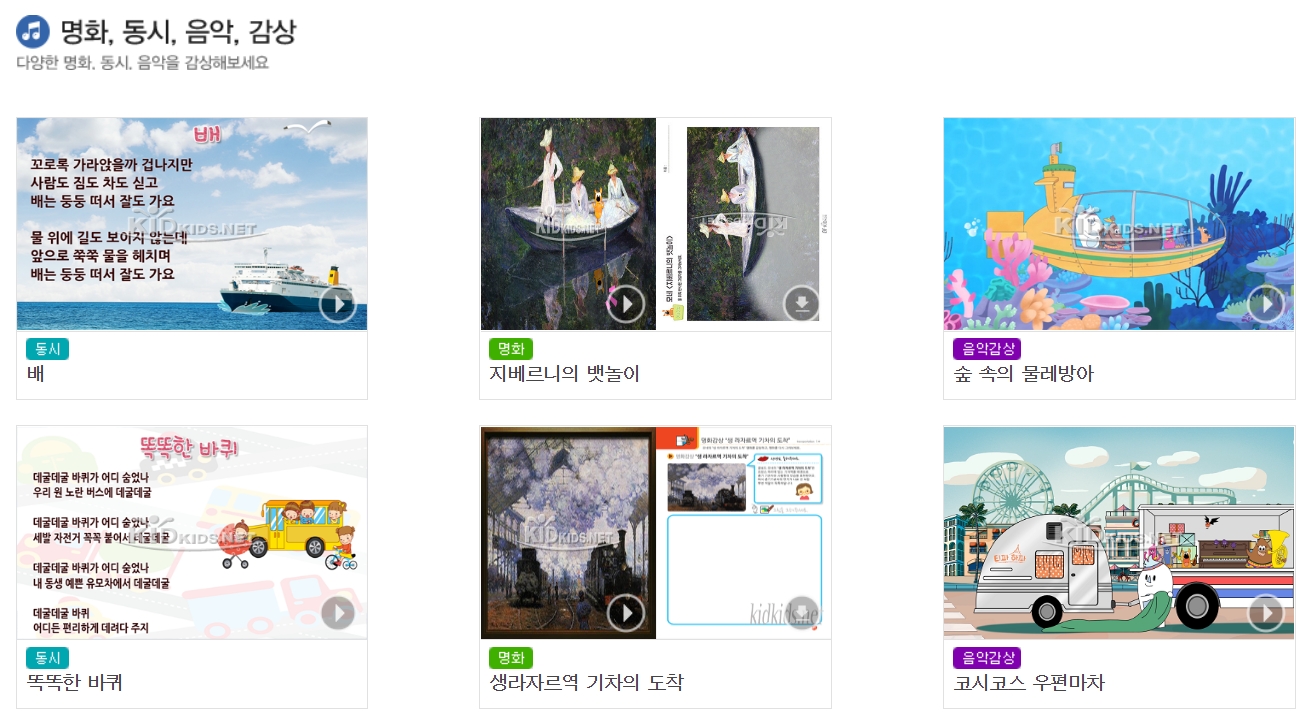Click the 명화, 동시, 음악, 감상 heading
Image resolution: width=1310 pixels, height=724 pixels.
point(178,32)
